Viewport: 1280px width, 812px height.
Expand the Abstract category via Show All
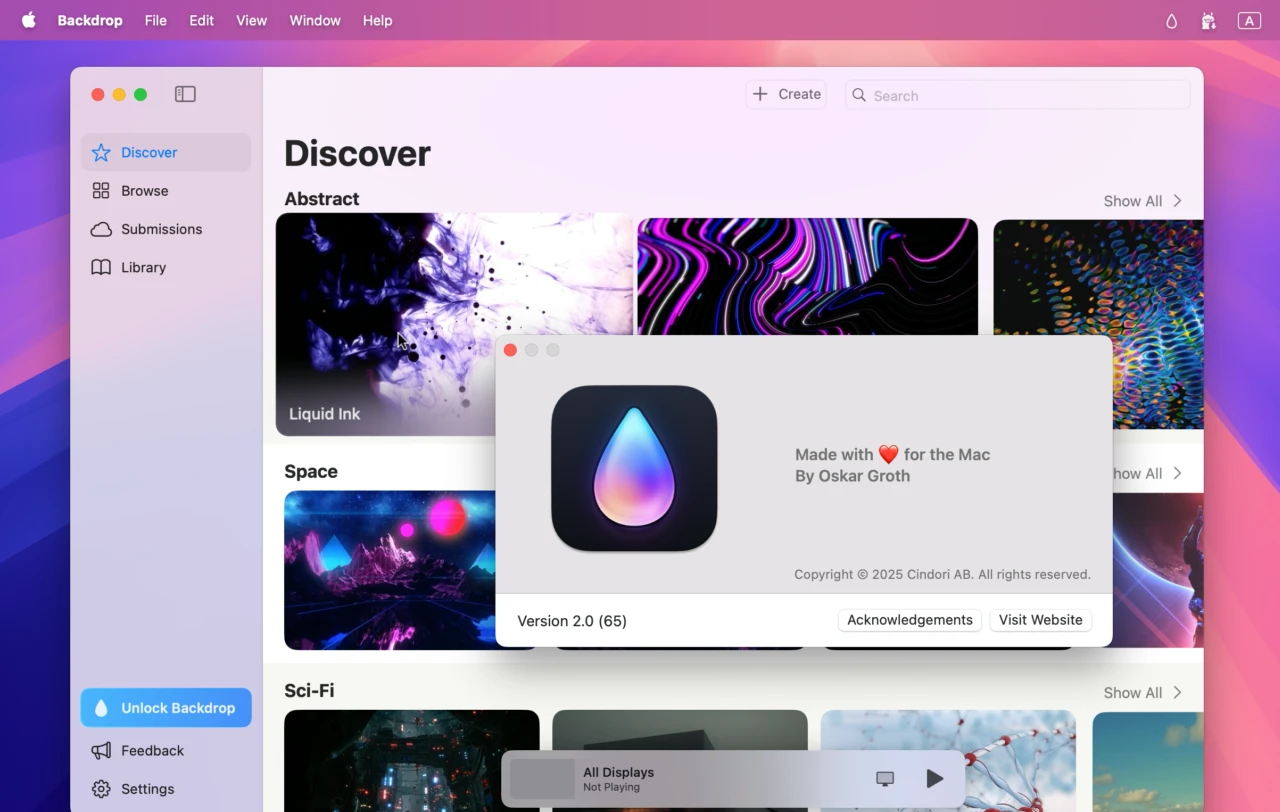(1140, 200)
